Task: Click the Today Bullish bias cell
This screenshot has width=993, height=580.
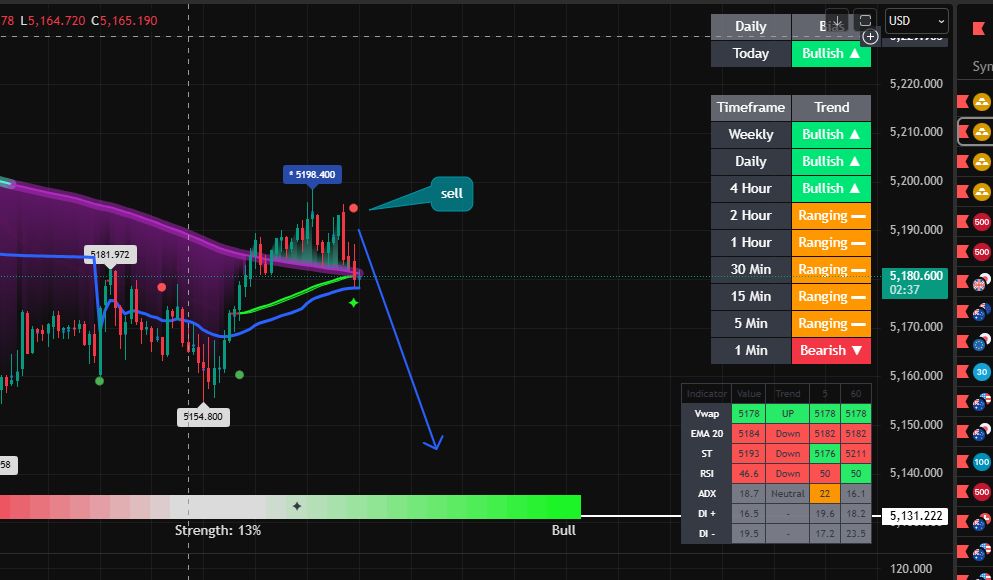Action: point(830,54)
